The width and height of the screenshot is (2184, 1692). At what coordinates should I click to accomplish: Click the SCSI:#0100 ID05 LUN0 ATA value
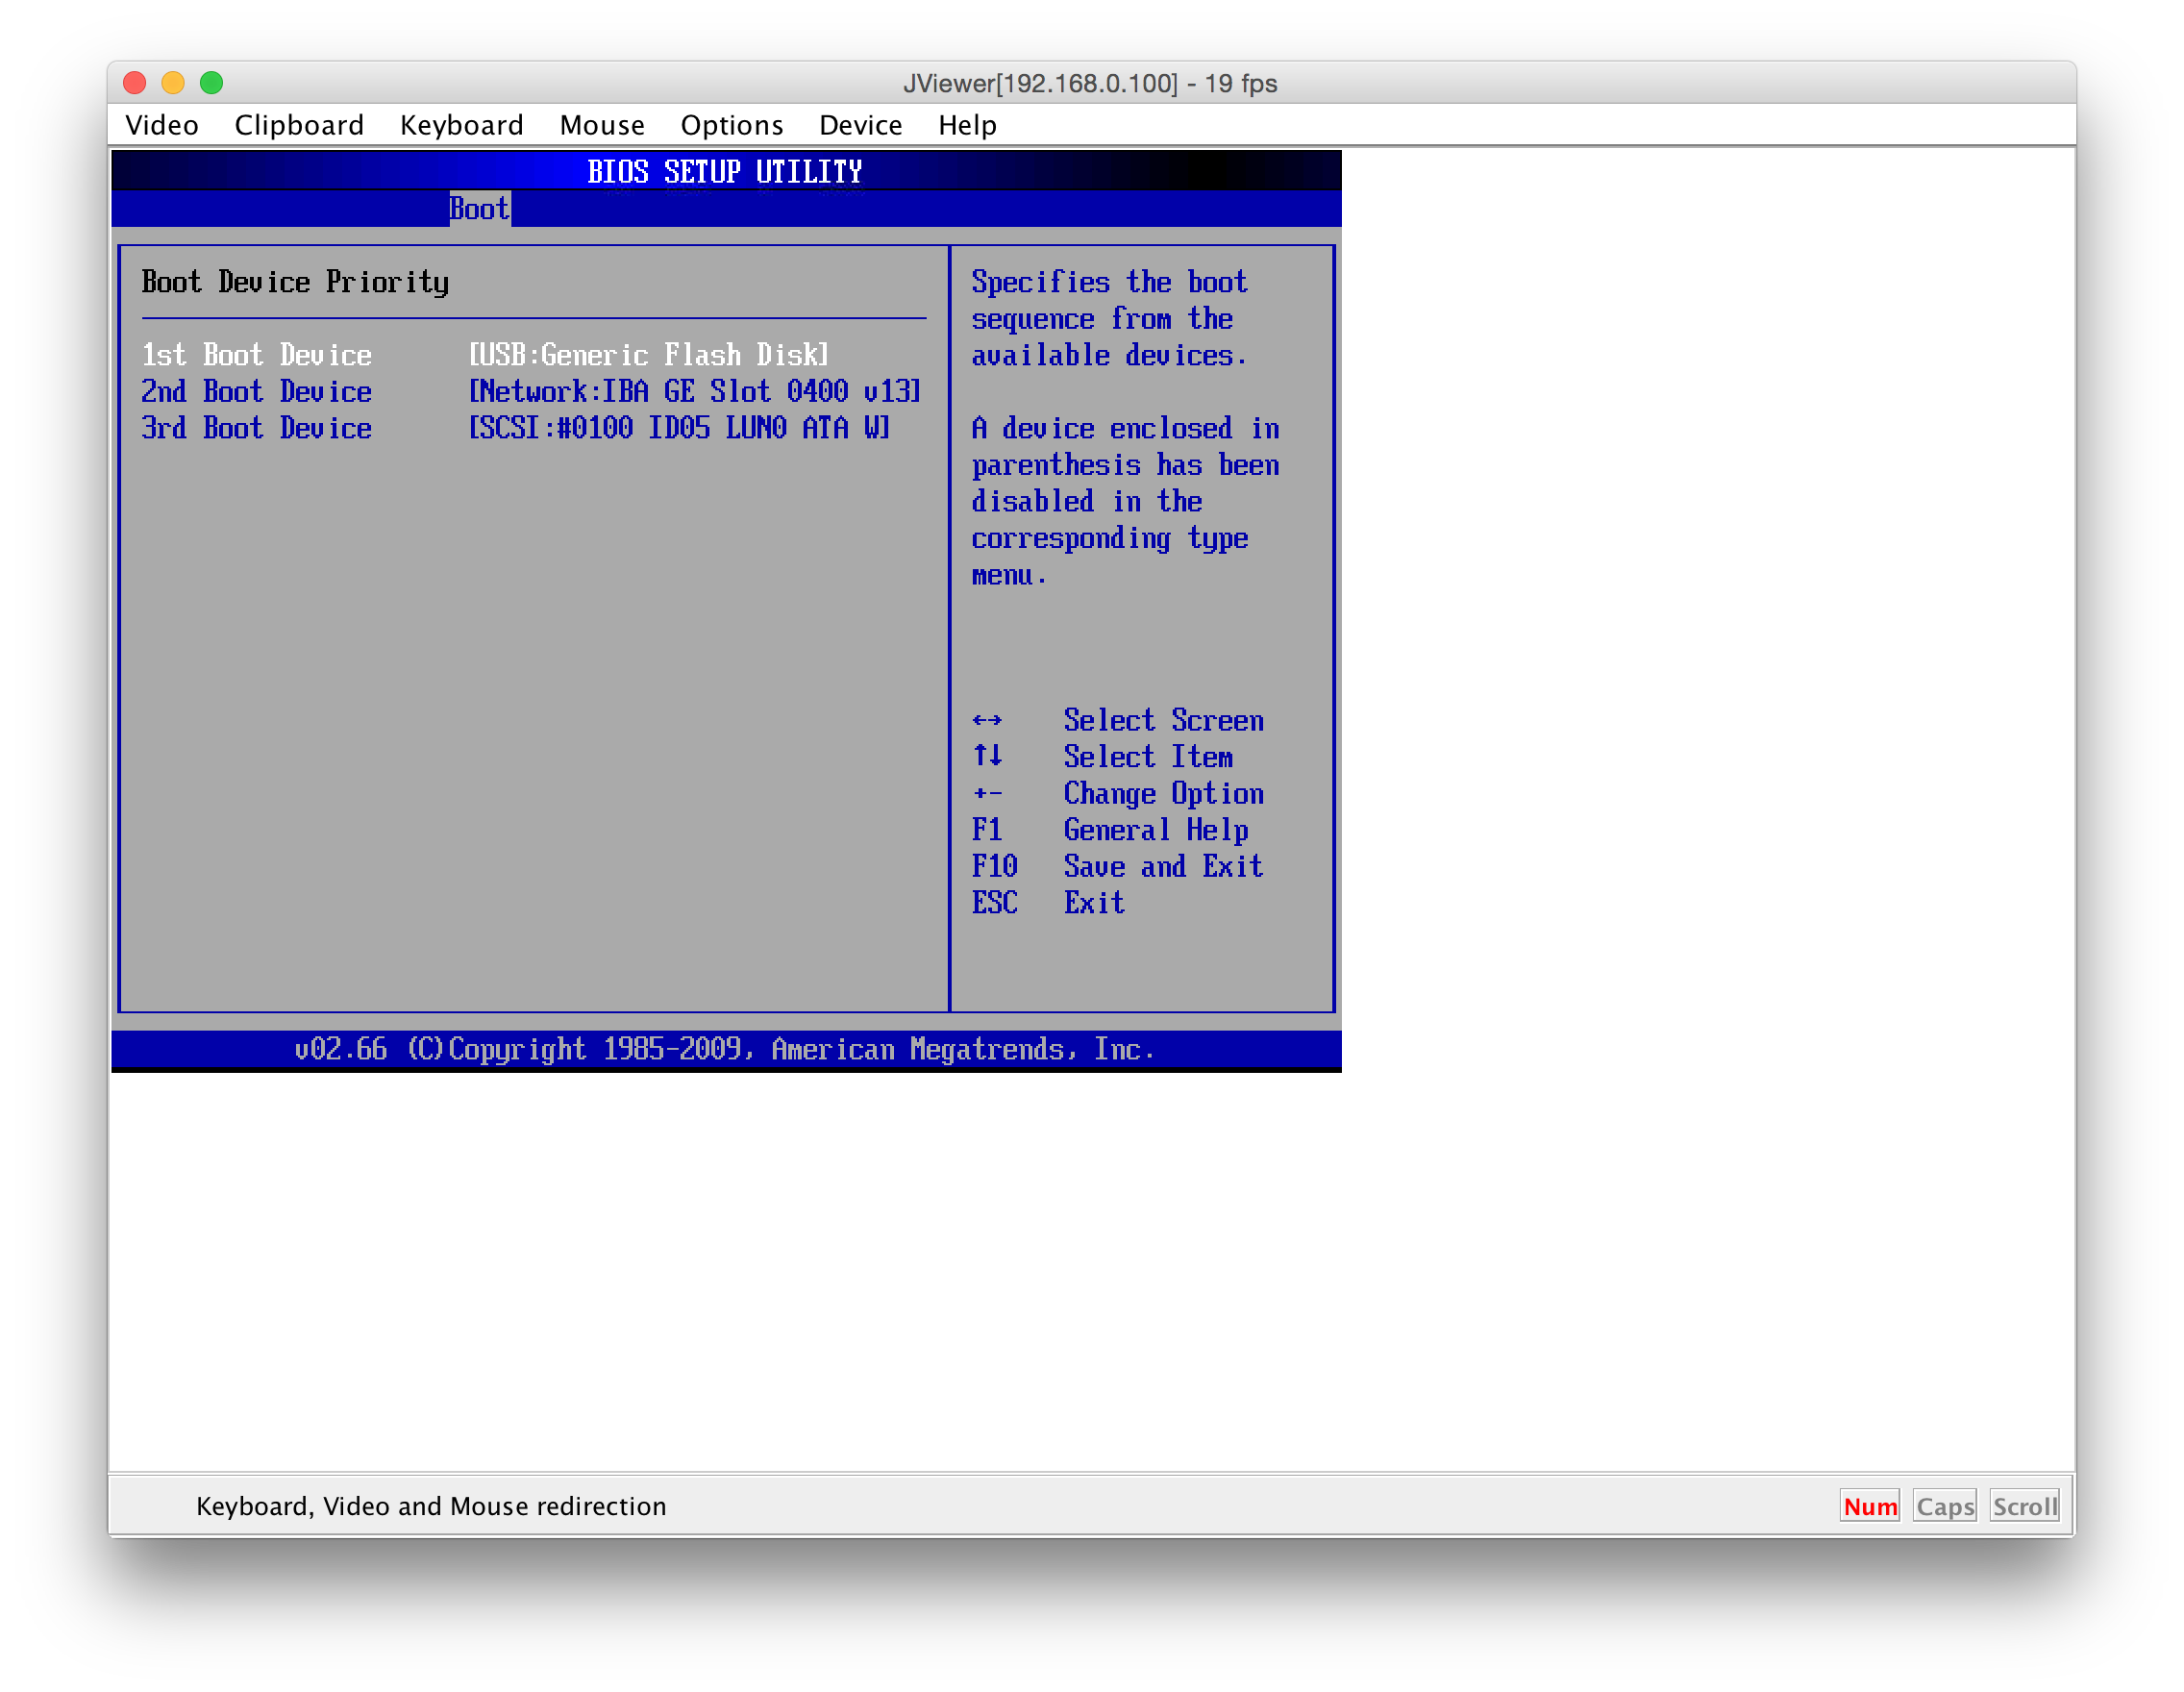pyautogui.click(x=679, y=428)
